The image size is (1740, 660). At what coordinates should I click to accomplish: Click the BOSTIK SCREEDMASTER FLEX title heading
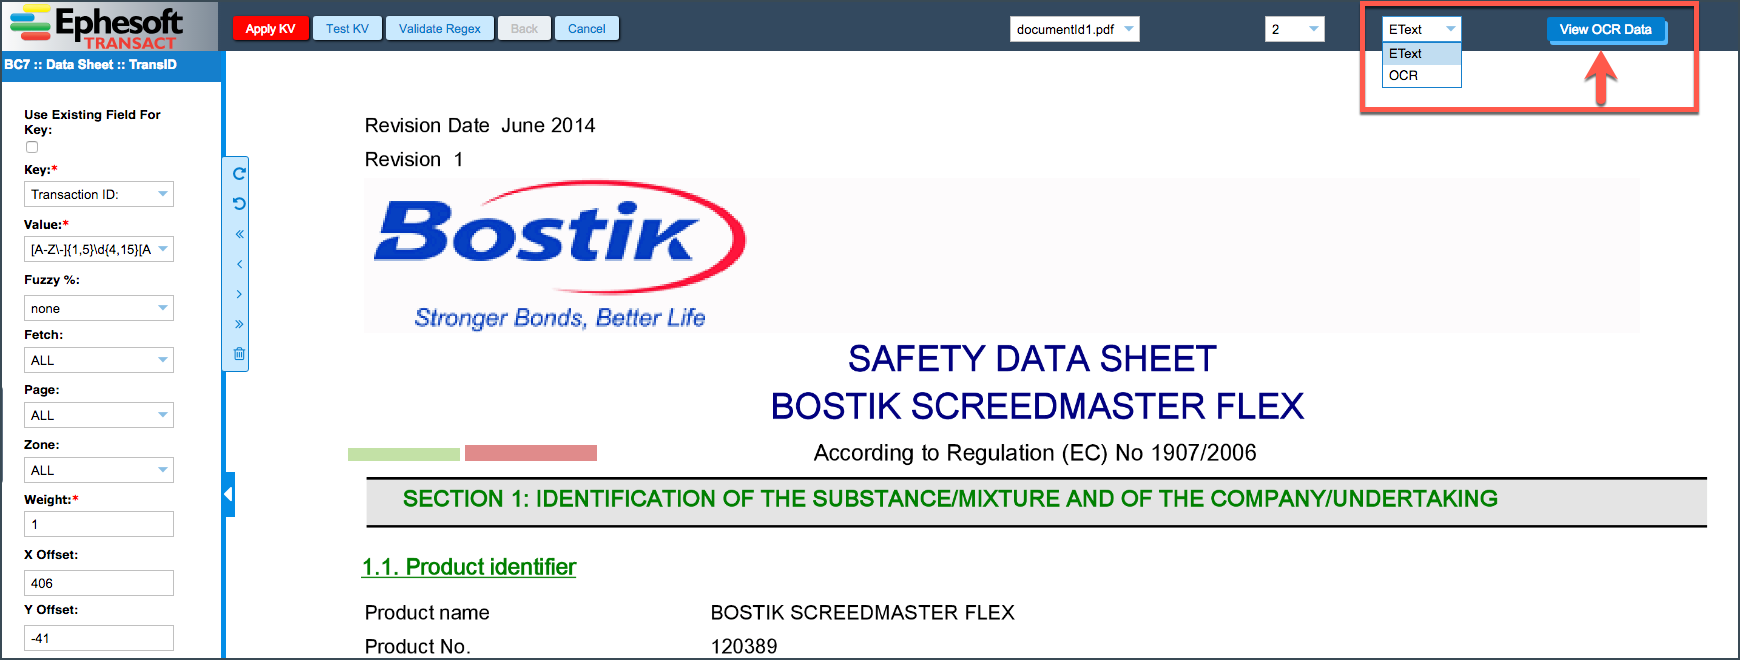pos(1037,407)
